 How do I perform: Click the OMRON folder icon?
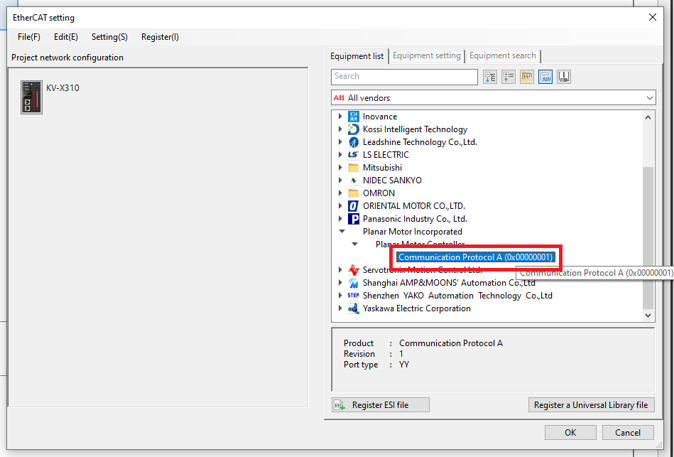(x=353, y=193)
